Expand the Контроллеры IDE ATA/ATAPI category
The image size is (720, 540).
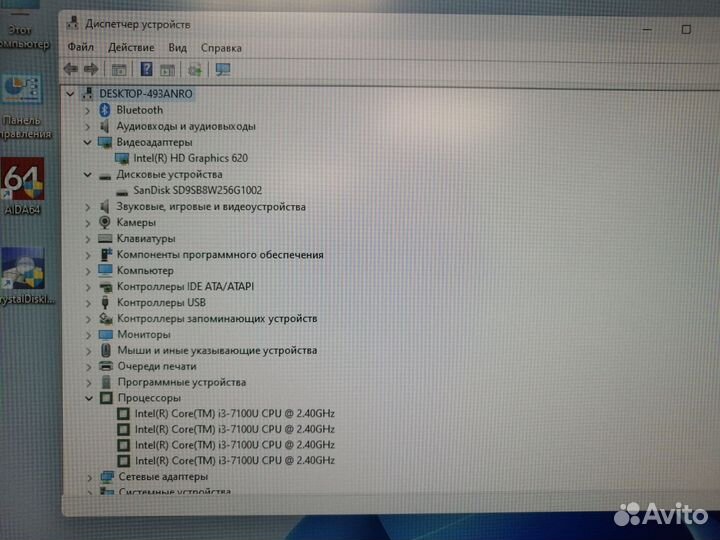coord(88,287)
